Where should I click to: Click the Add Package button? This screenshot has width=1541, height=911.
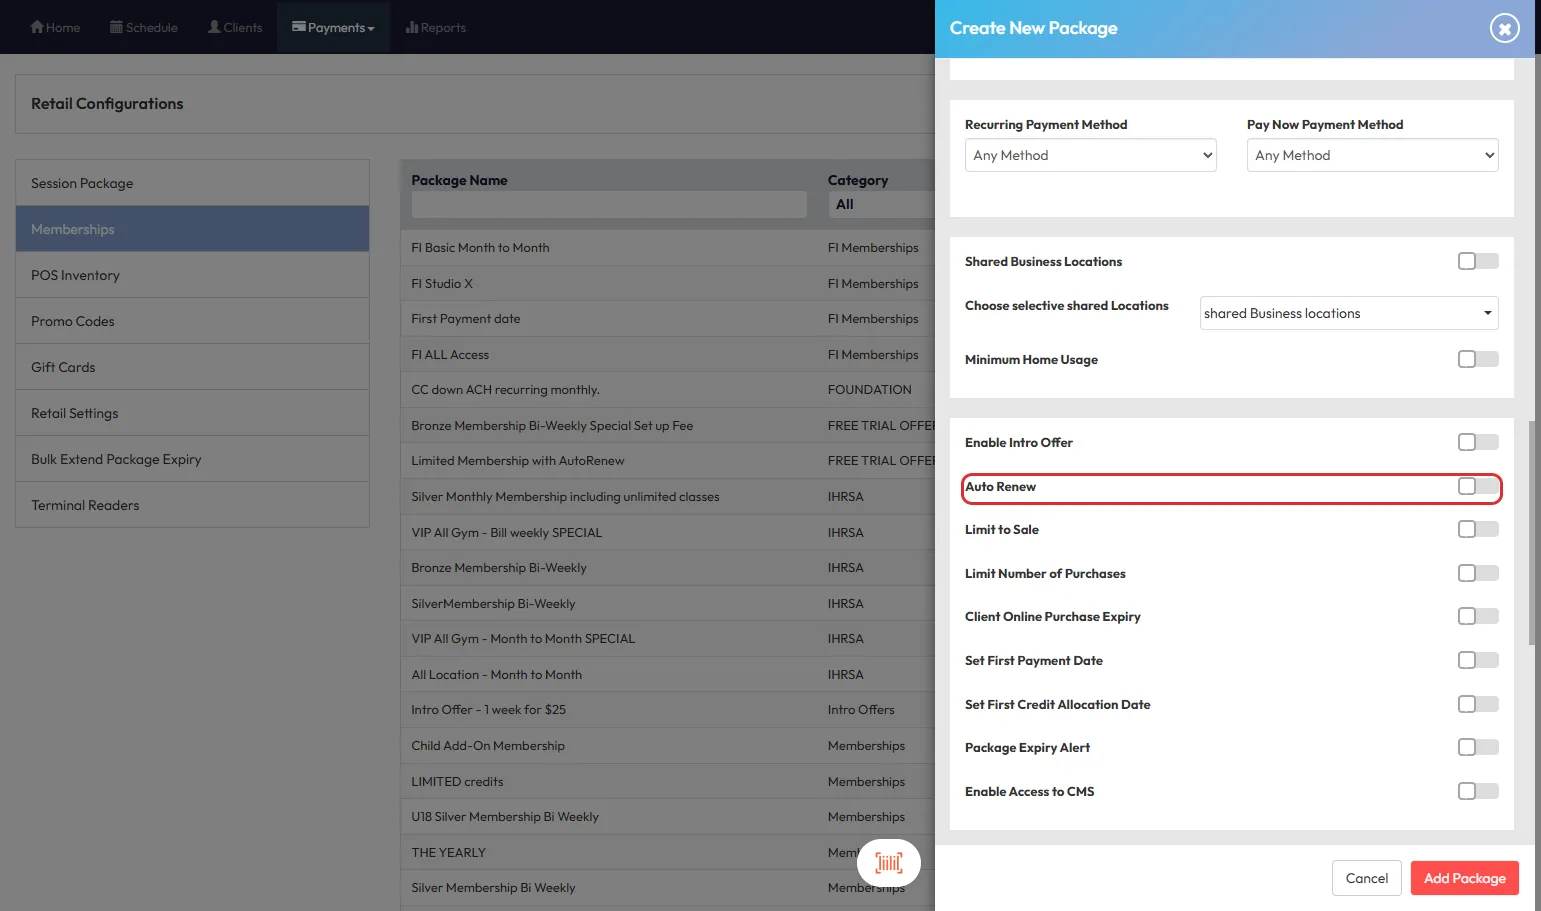coord(1464,878)
